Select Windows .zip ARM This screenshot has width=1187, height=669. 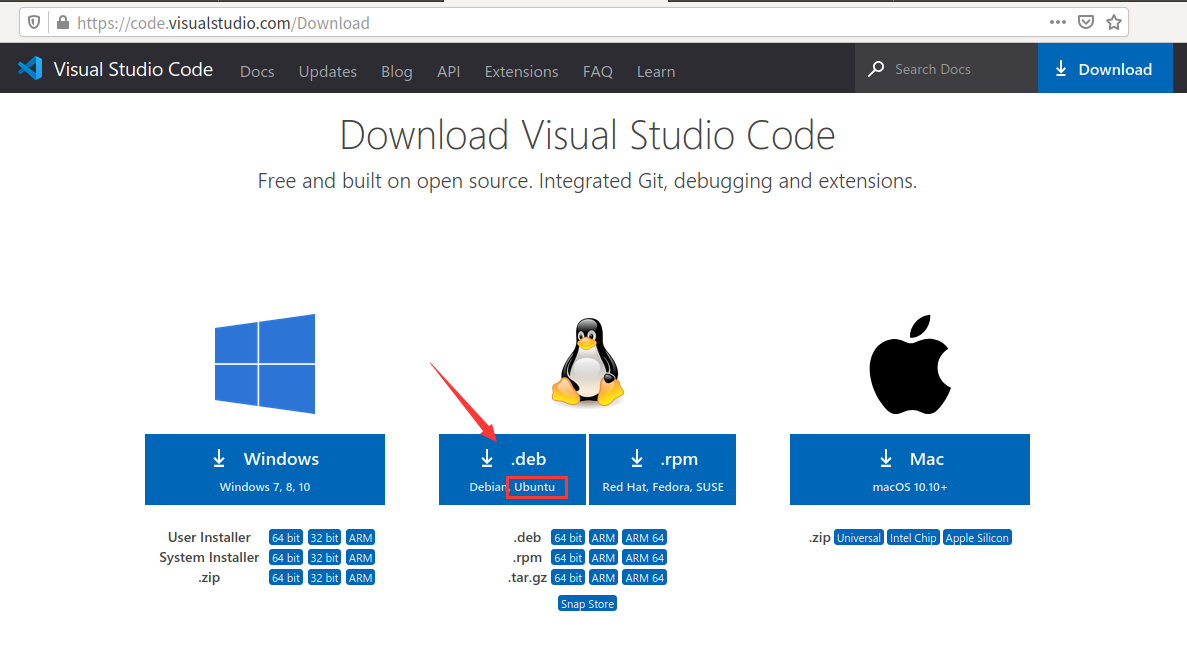tap(360, 577)
